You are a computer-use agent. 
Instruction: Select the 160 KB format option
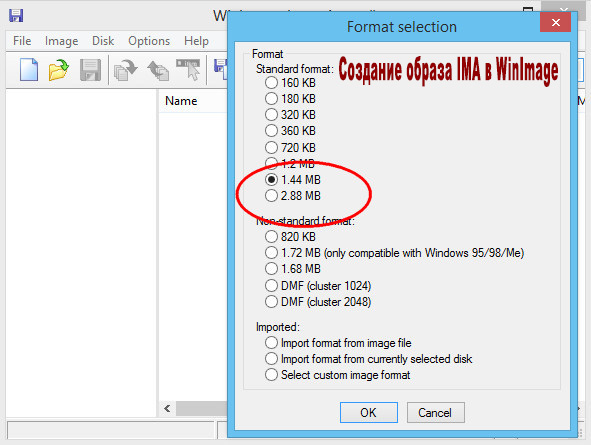tap(290, 83)
